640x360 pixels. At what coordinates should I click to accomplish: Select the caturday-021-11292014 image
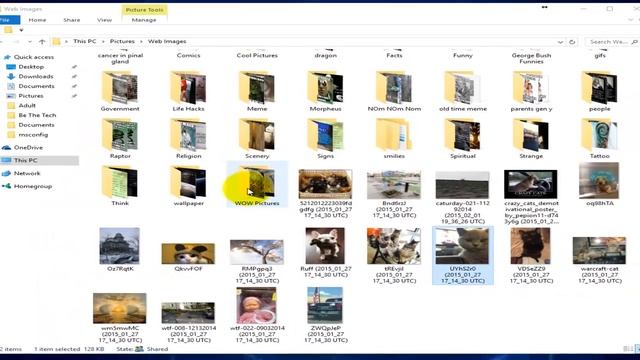tap(462, 185)
